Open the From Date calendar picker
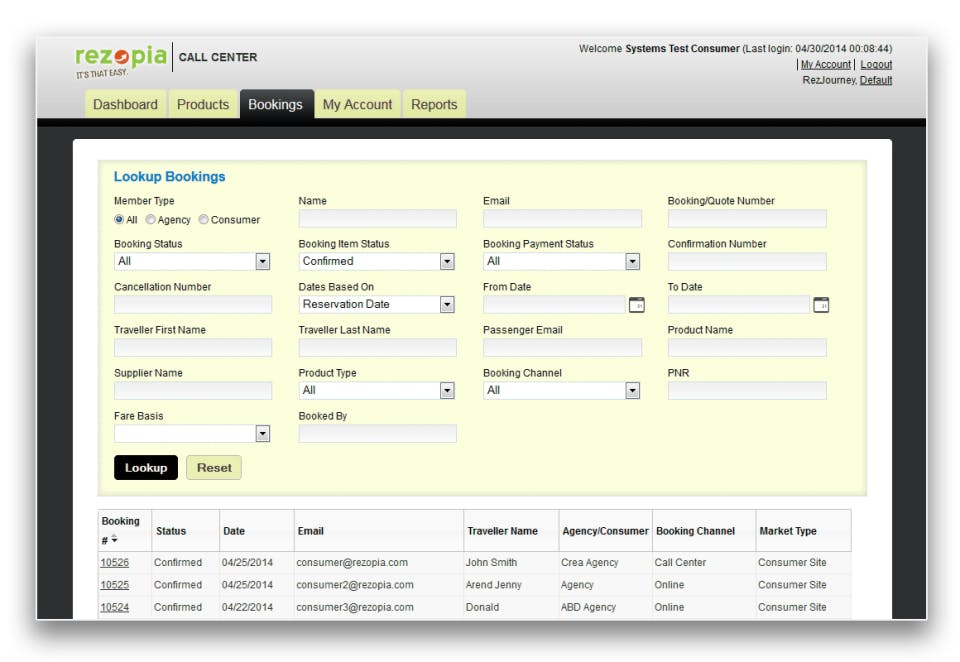 pyautogui.click(x=636, y=304)
